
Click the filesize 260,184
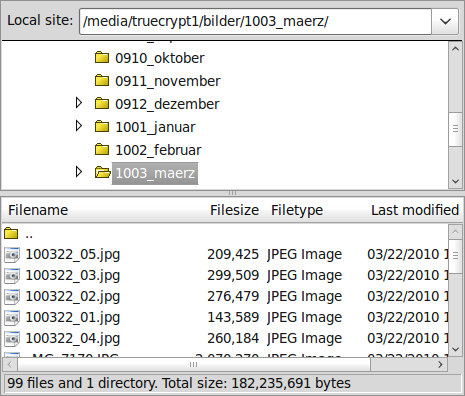(233, 338)
